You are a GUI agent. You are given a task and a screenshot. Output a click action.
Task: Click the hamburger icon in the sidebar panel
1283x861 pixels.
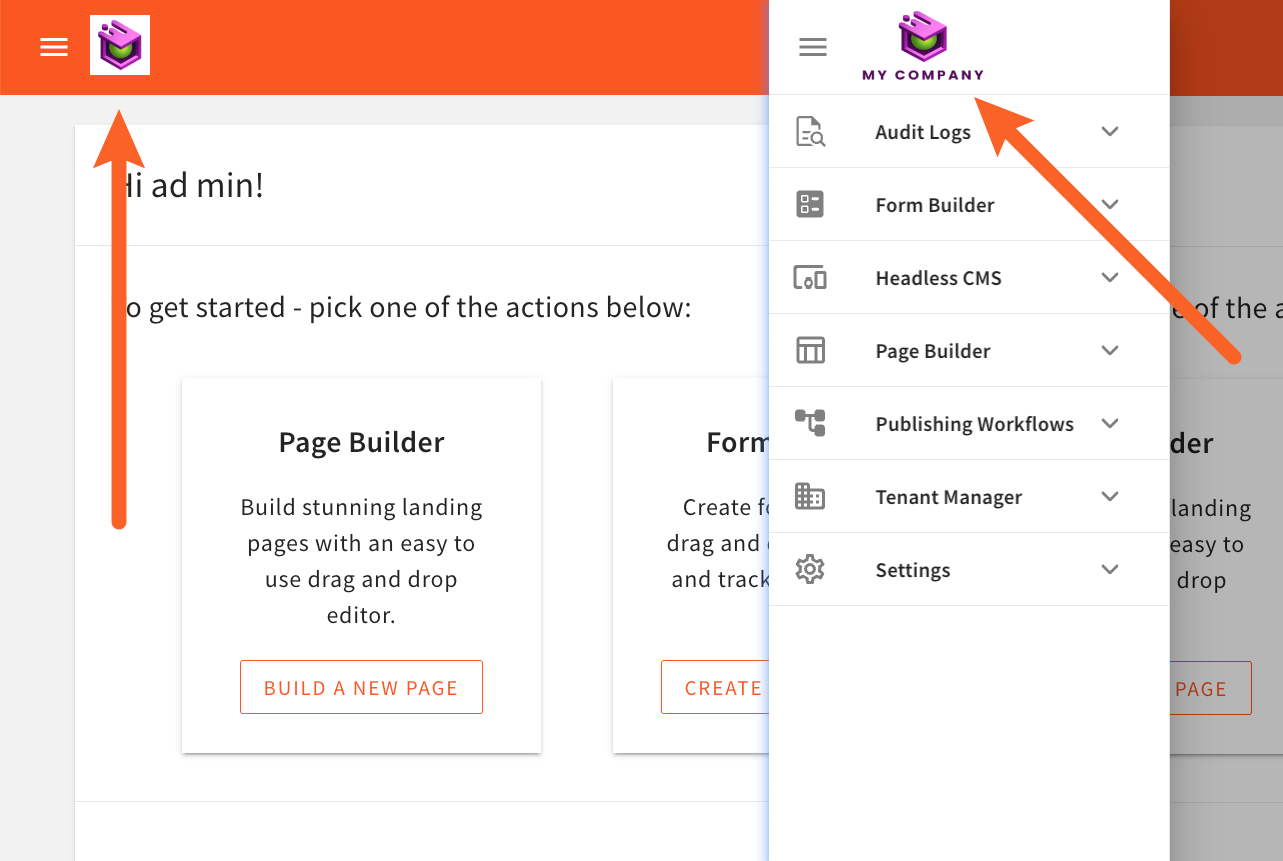(812, 46)
